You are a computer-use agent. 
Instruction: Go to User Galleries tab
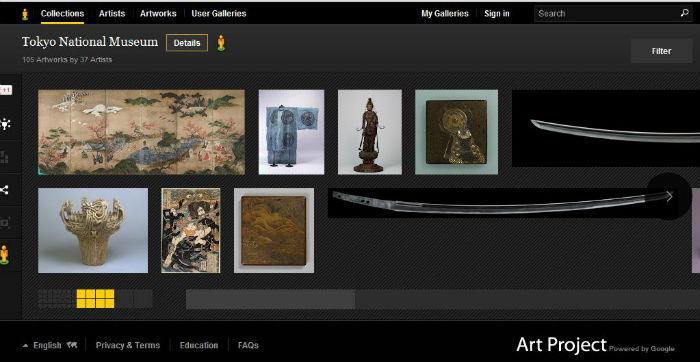[x=219, y=13]
